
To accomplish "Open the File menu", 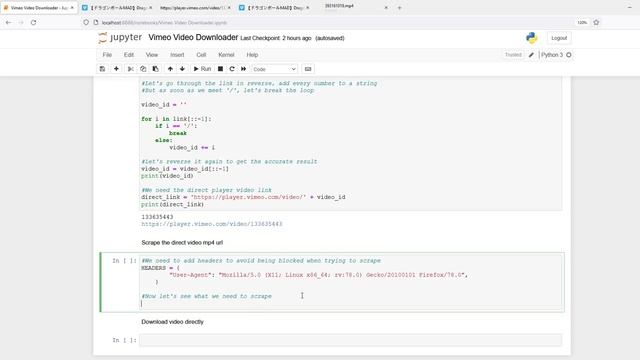I will pos(107,55).
